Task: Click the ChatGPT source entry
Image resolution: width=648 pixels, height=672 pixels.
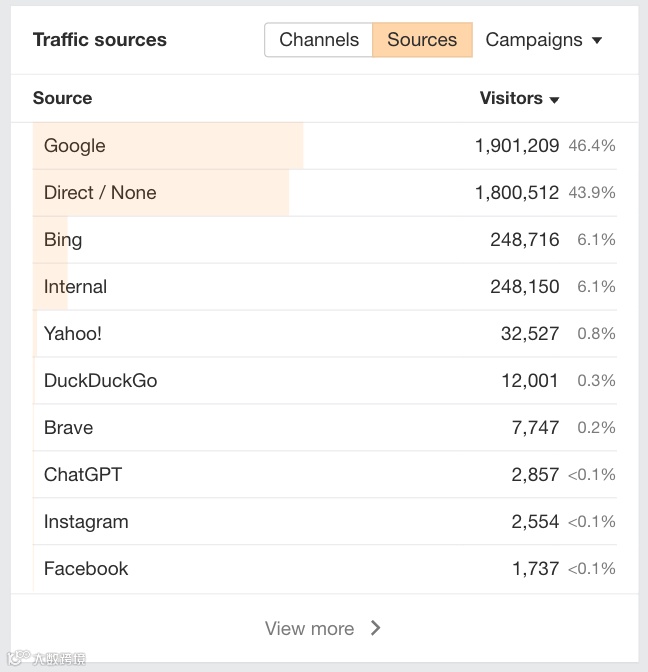Action: (x=83, y=475)
